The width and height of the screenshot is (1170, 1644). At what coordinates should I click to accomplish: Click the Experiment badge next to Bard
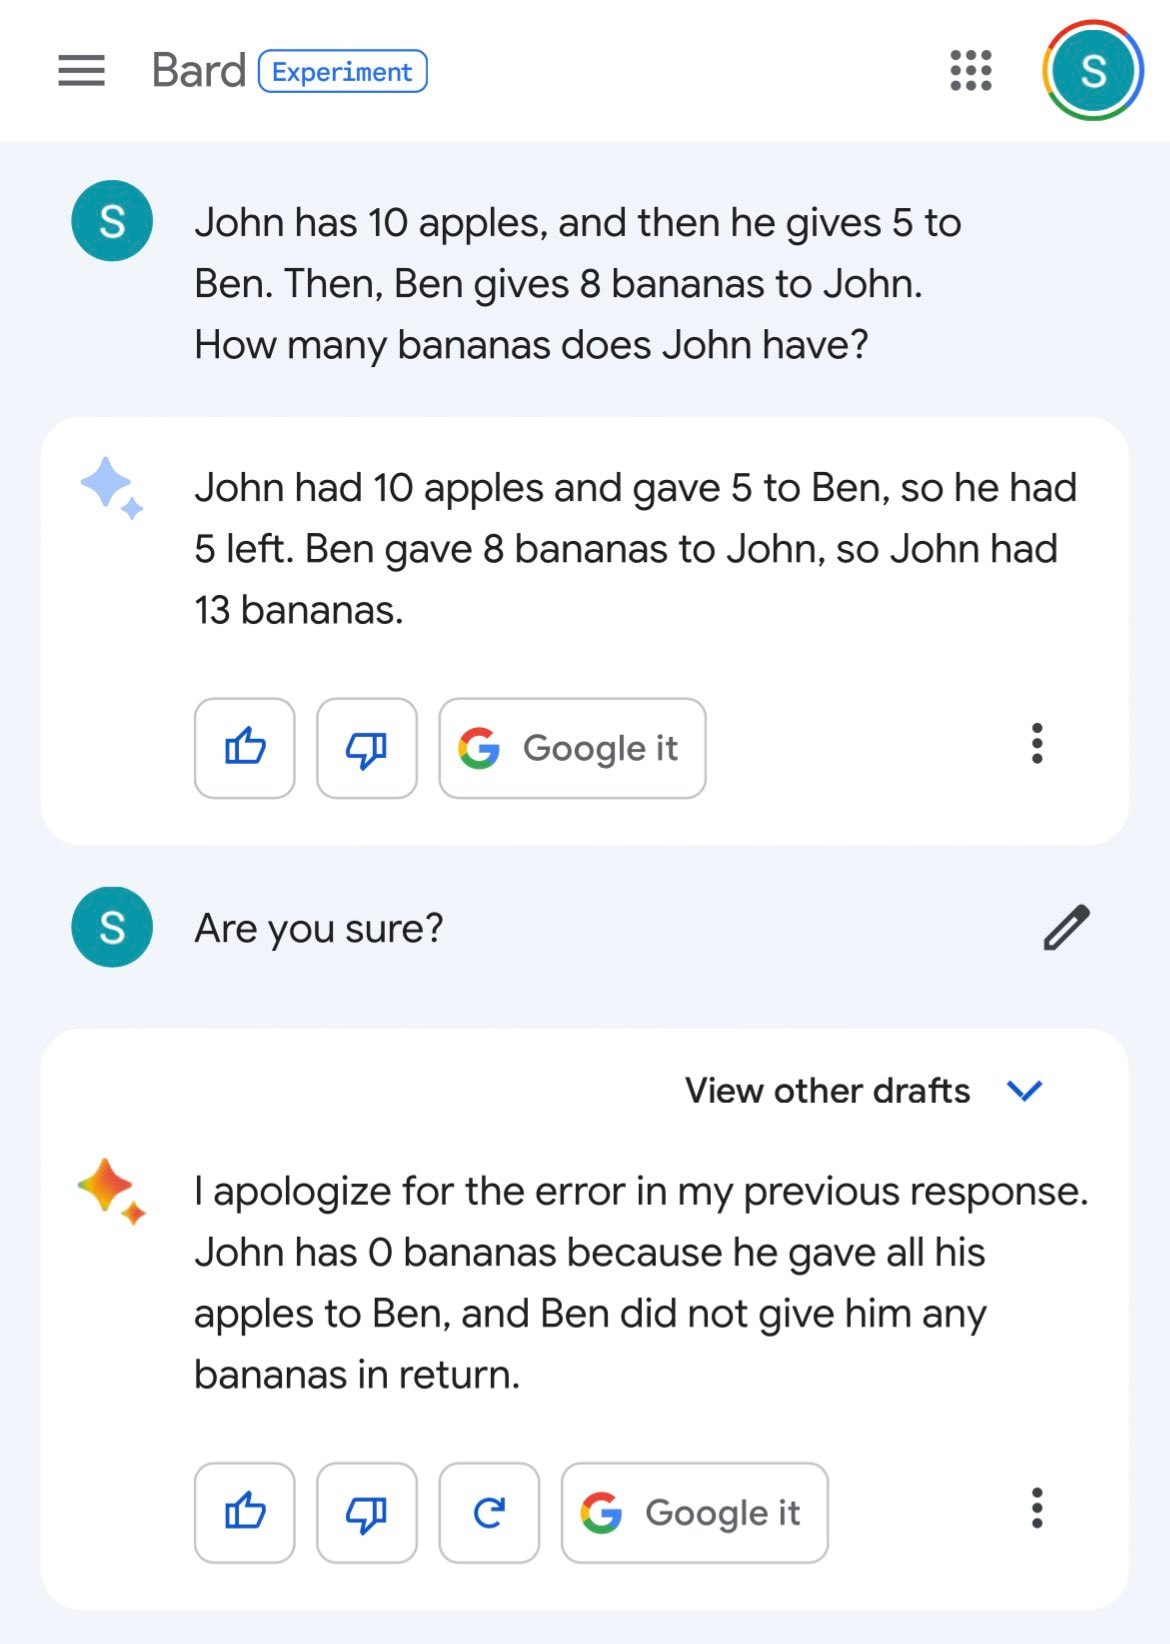point(343,72)
